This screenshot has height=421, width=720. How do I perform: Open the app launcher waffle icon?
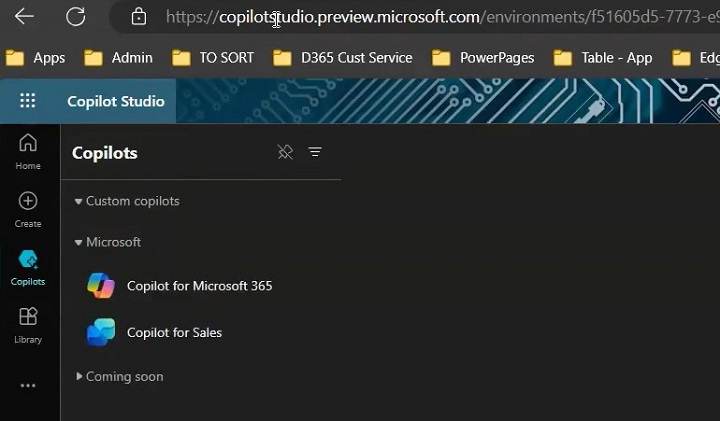[28, 101]
